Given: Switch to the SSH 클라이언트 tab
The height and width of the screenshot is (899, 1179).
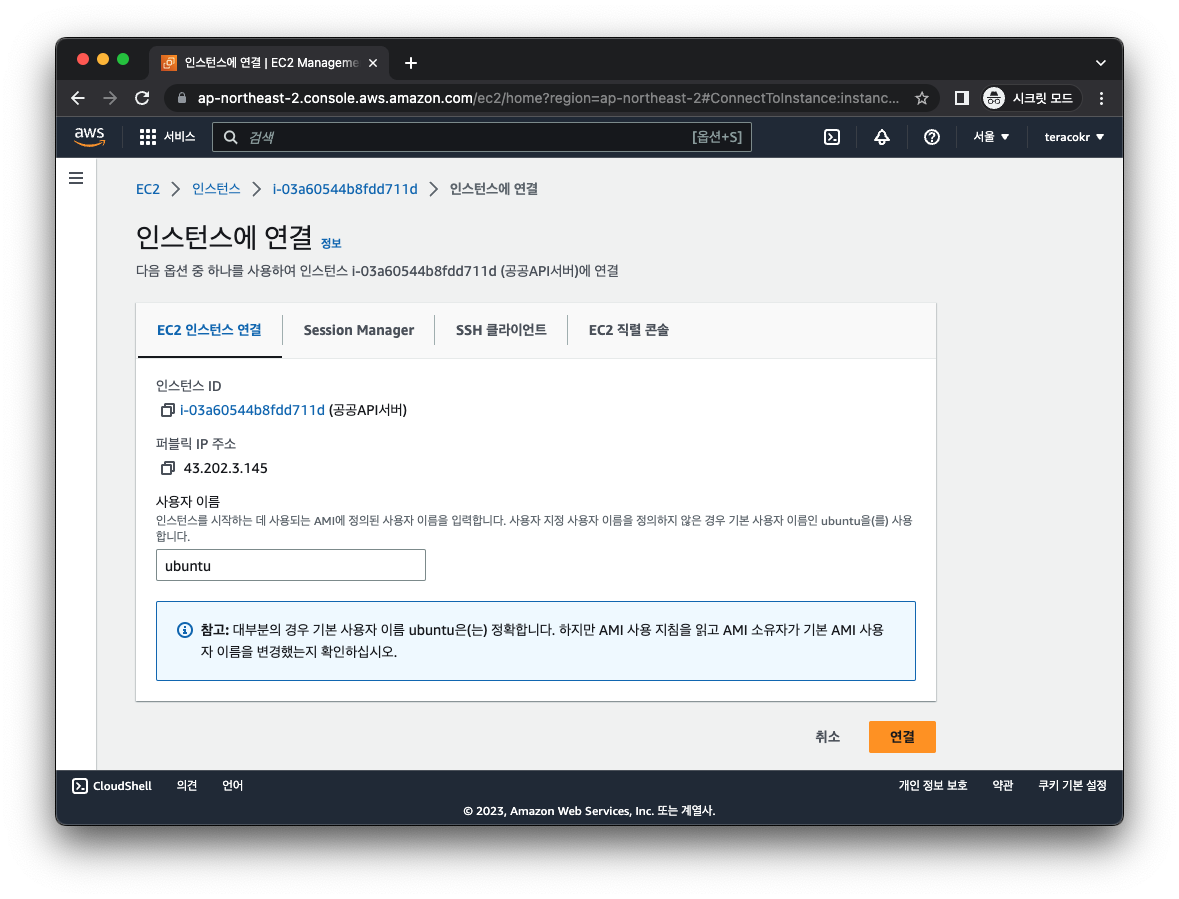Looking at the screenshot, I should tap(501, 330).
